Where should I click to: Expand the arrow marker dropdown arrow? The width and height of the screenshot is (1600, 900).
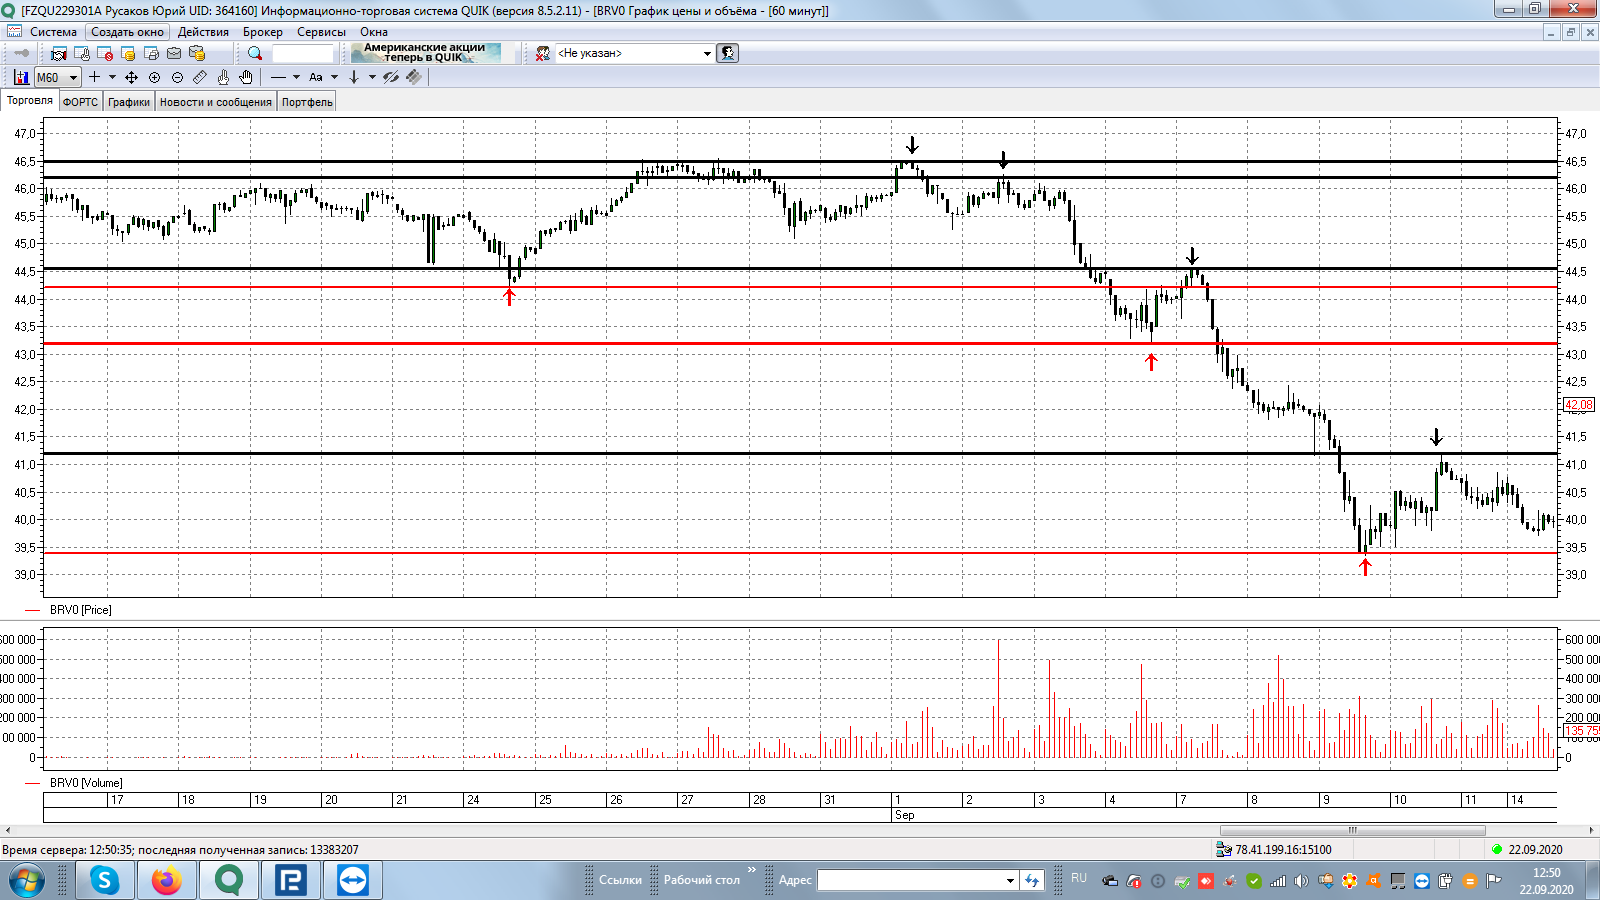pyautogui.click(x=372, y=77)
